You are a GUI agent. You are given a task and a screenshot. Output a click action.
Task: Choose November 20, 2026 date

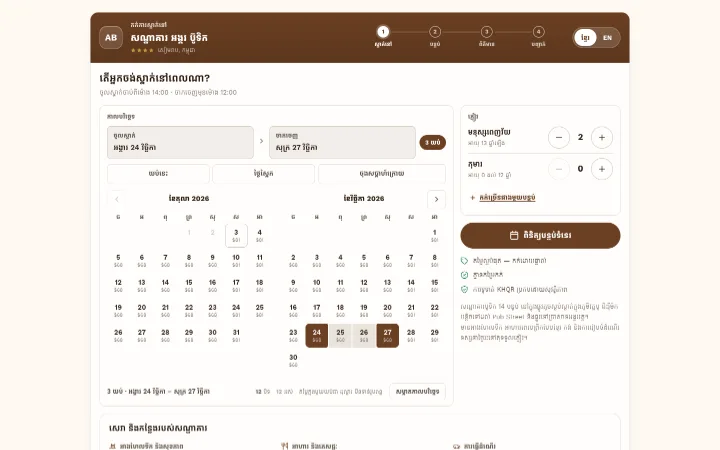click(388, 310)
